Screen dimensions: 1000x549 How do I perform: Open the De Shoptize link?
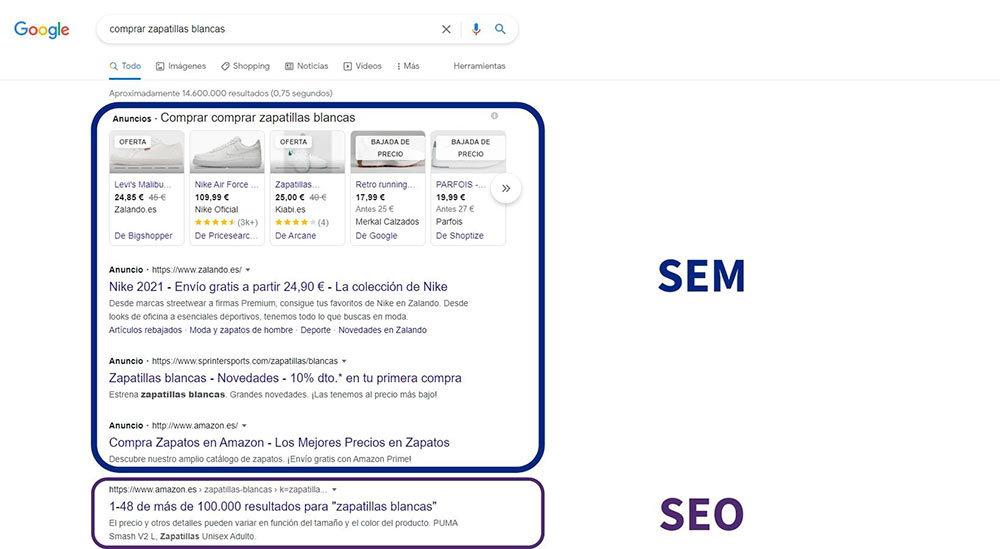[x=460, y=235]
